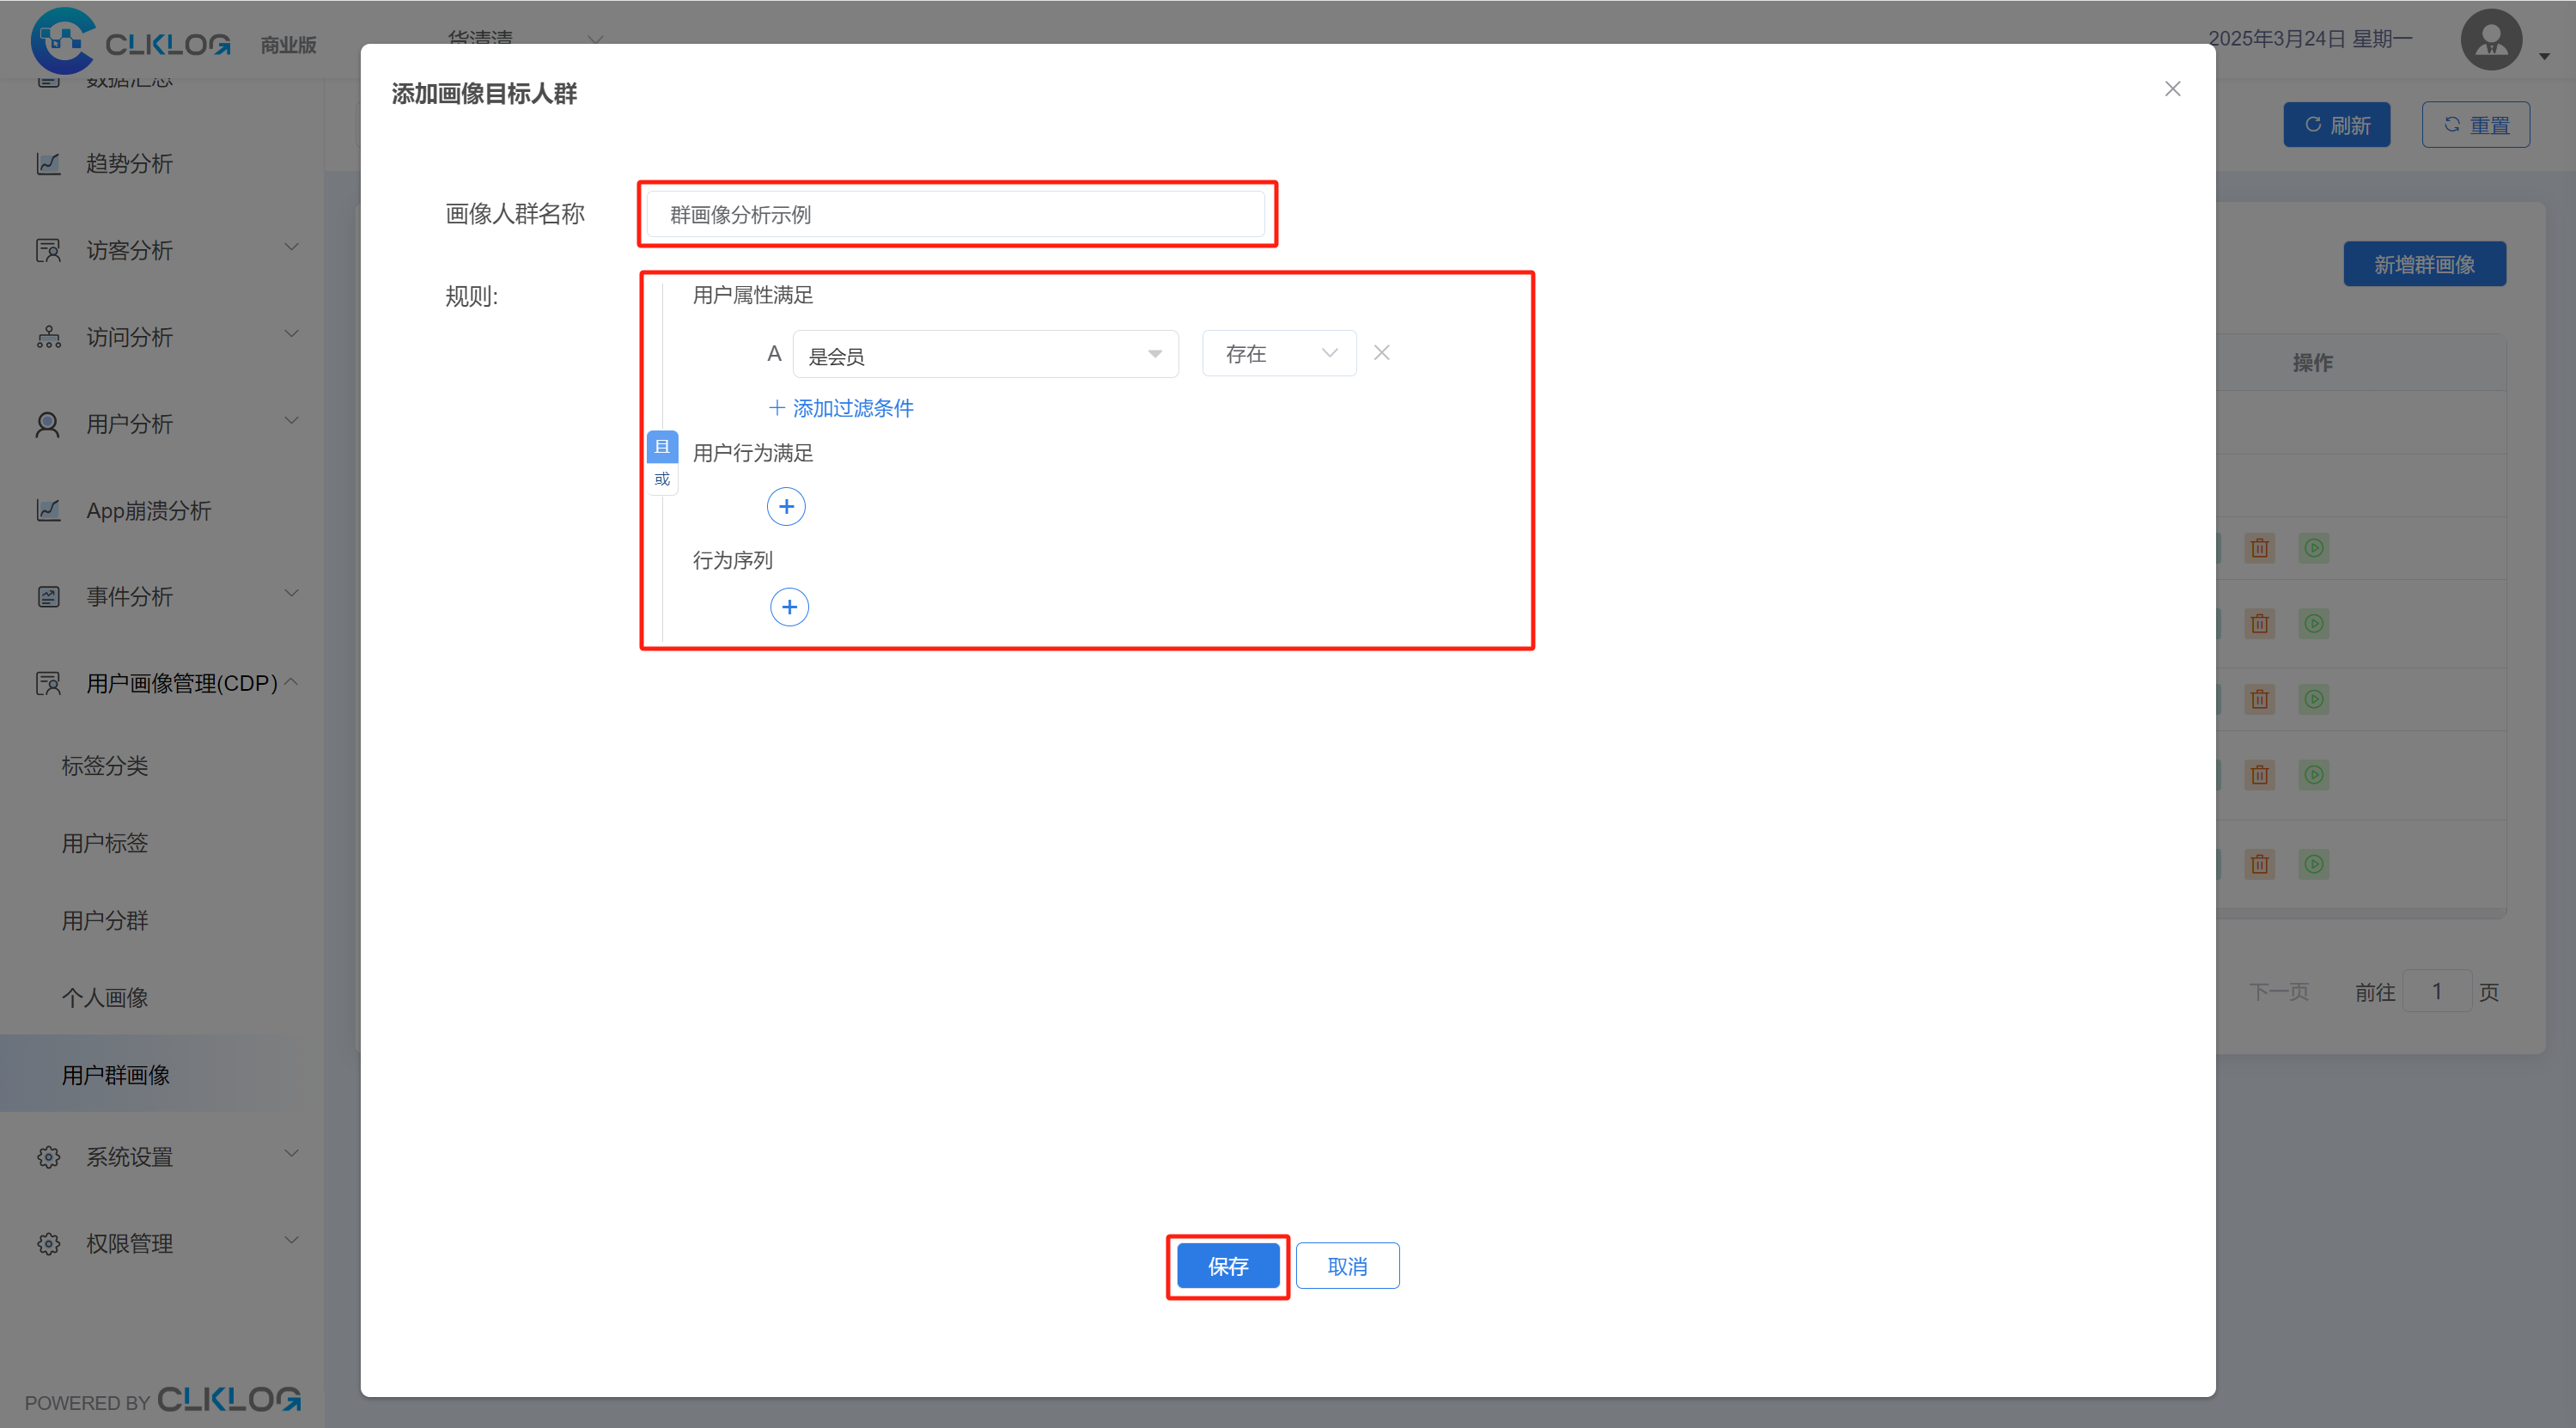The width and height of the screenshot is (2576, 1428).
Task: Remove filter condition A with X icon
Action: [x=1381, y=353]
